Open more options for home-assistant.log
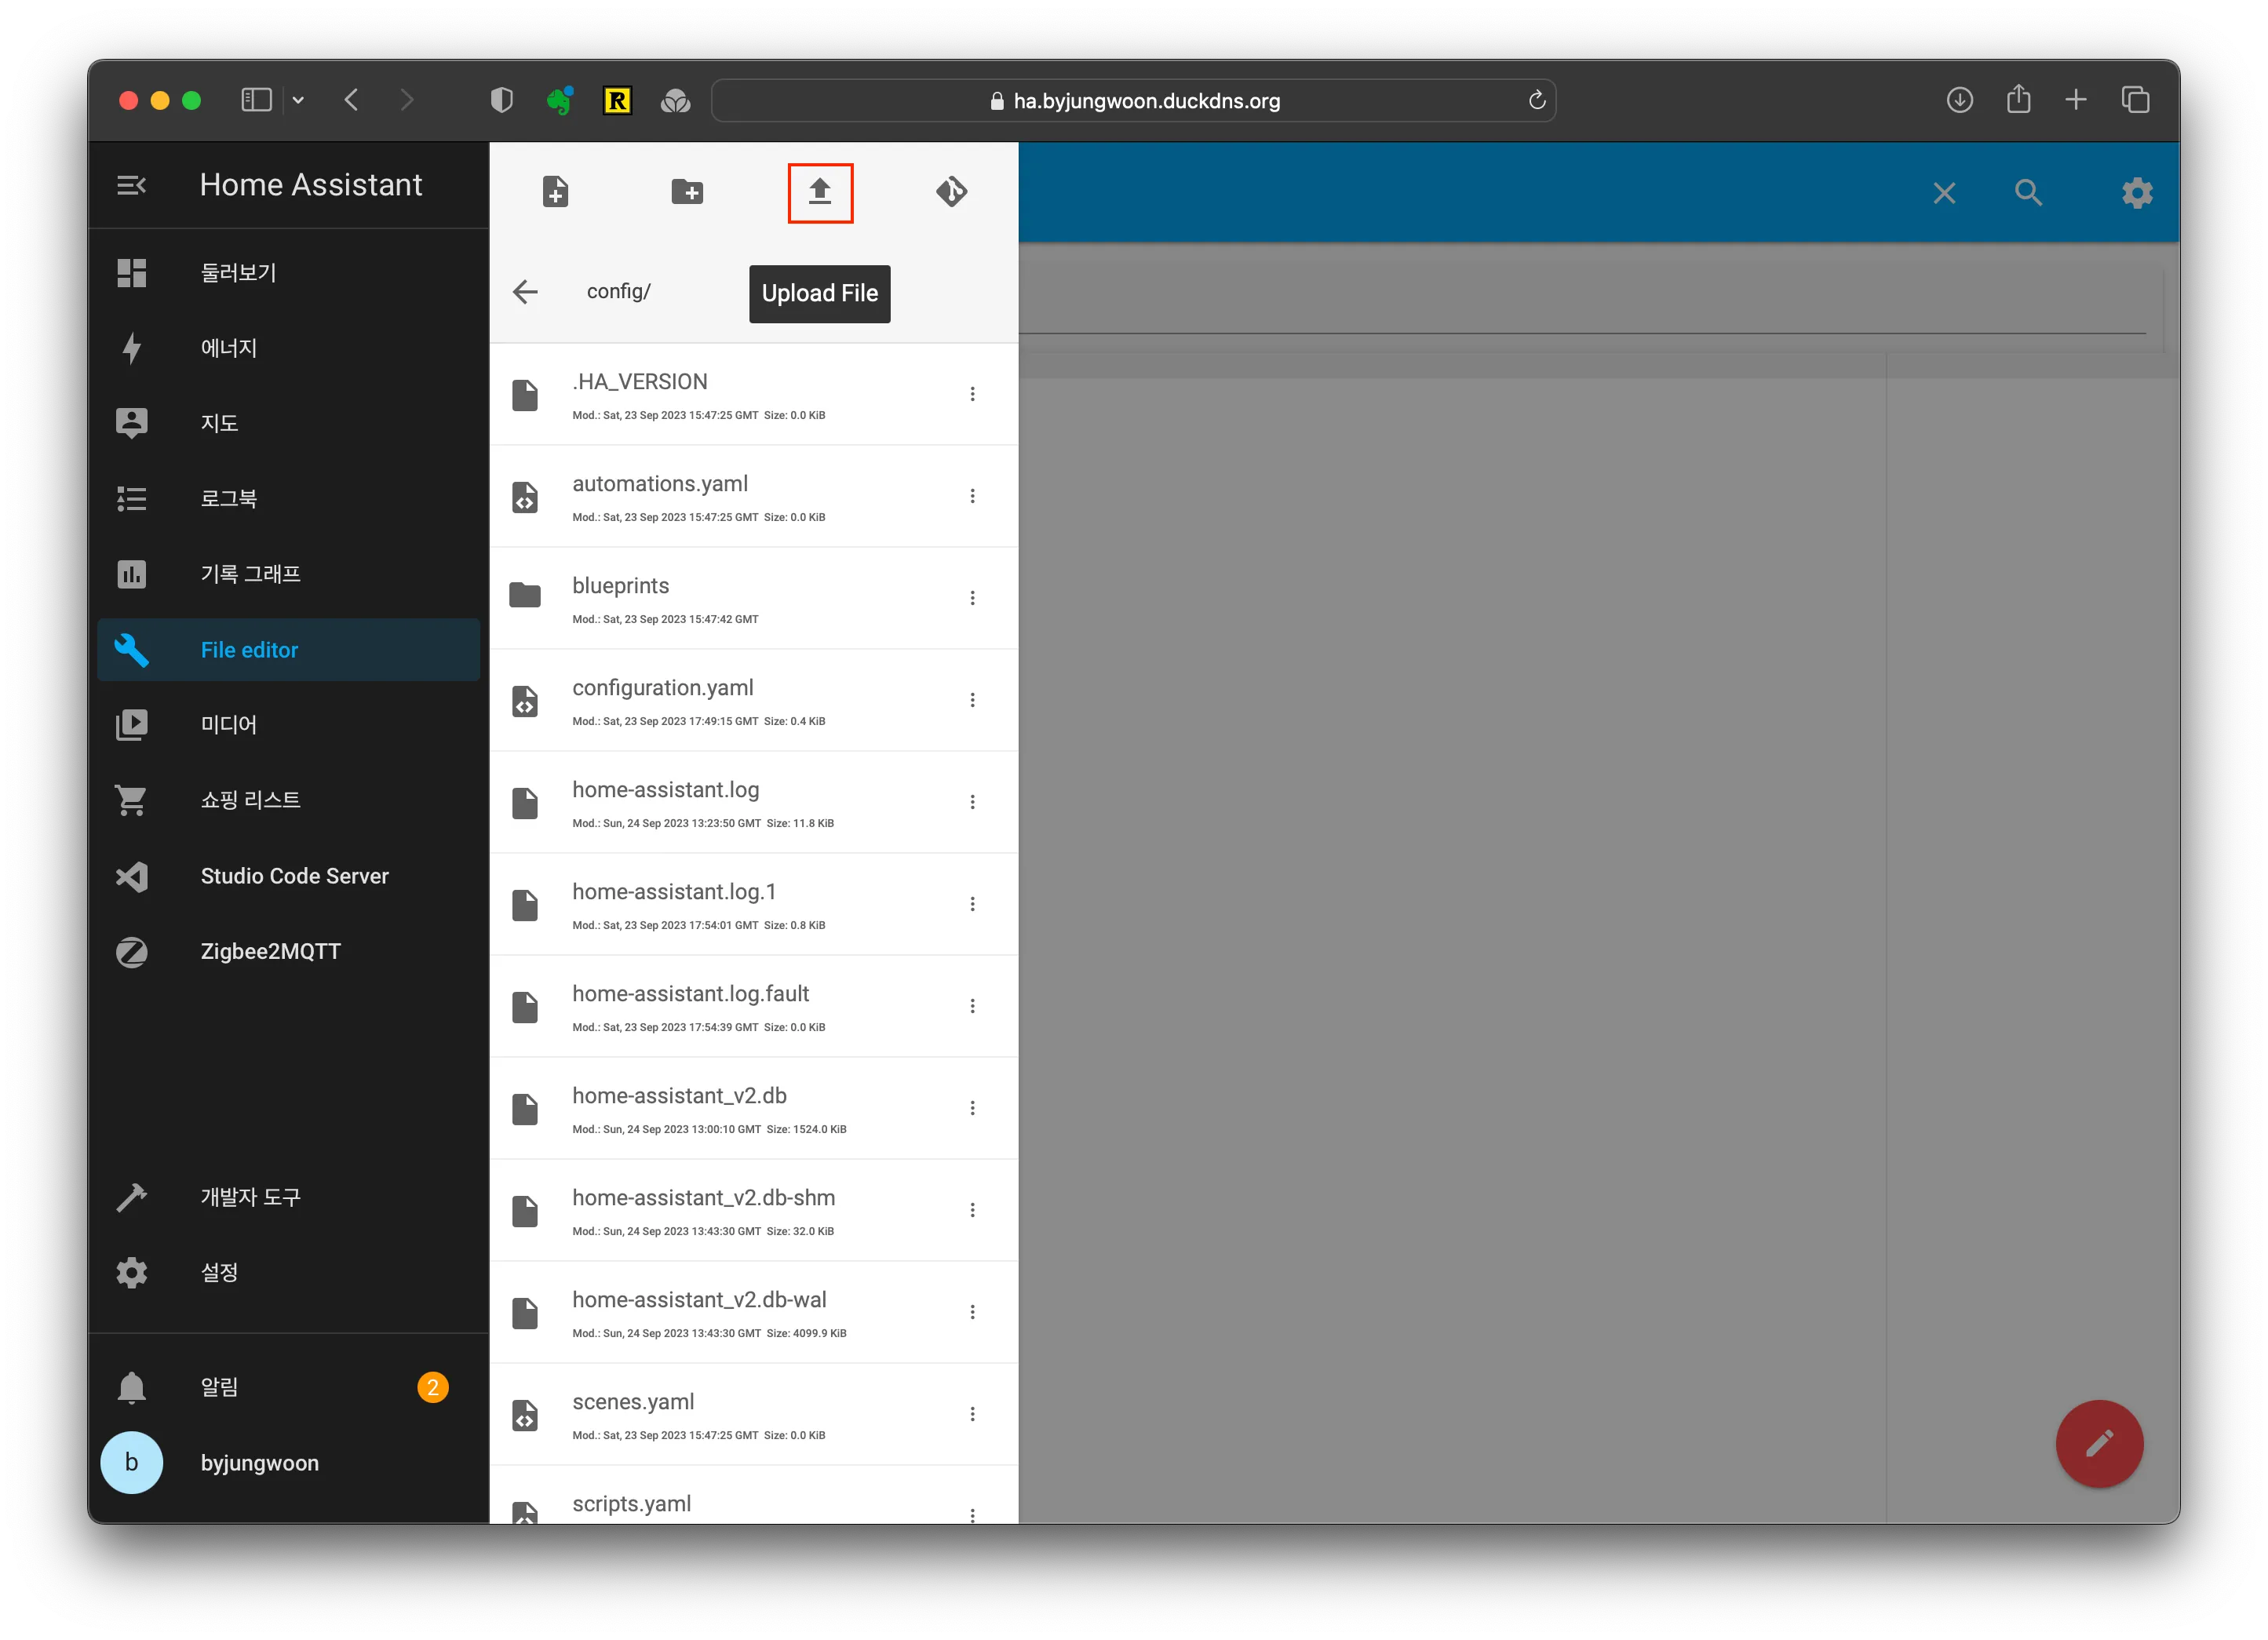 [x=972, y=802]
